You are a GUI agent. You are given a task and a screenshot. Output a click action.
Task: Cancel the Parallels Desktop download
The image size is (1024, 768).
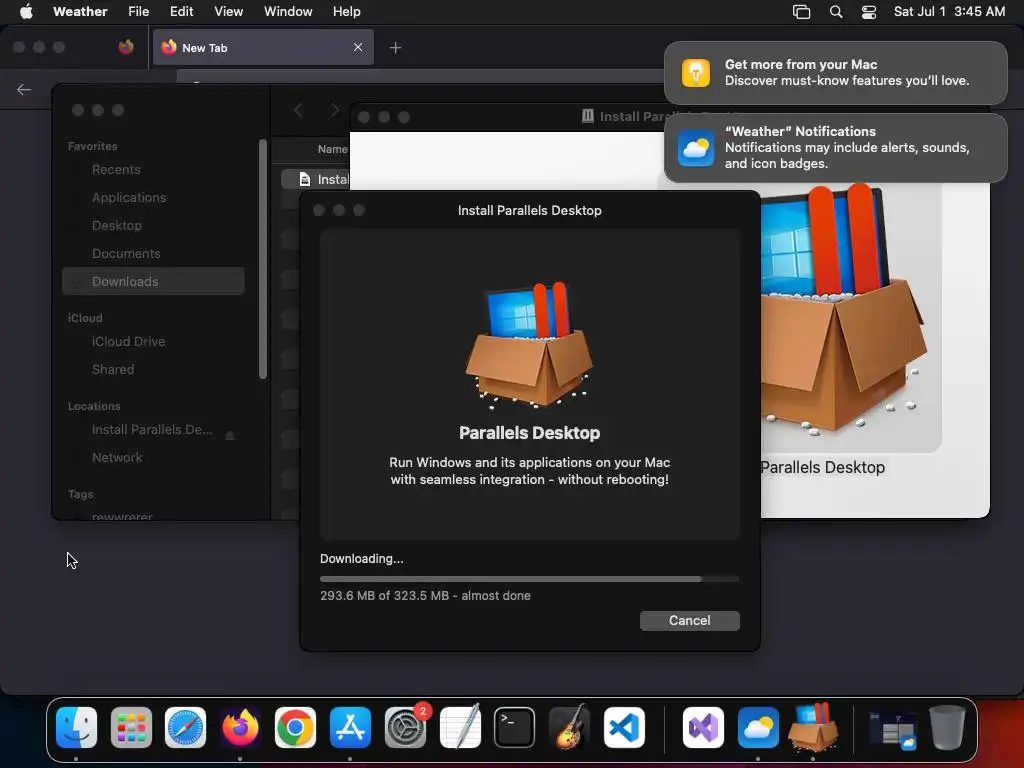click(689, 620)
